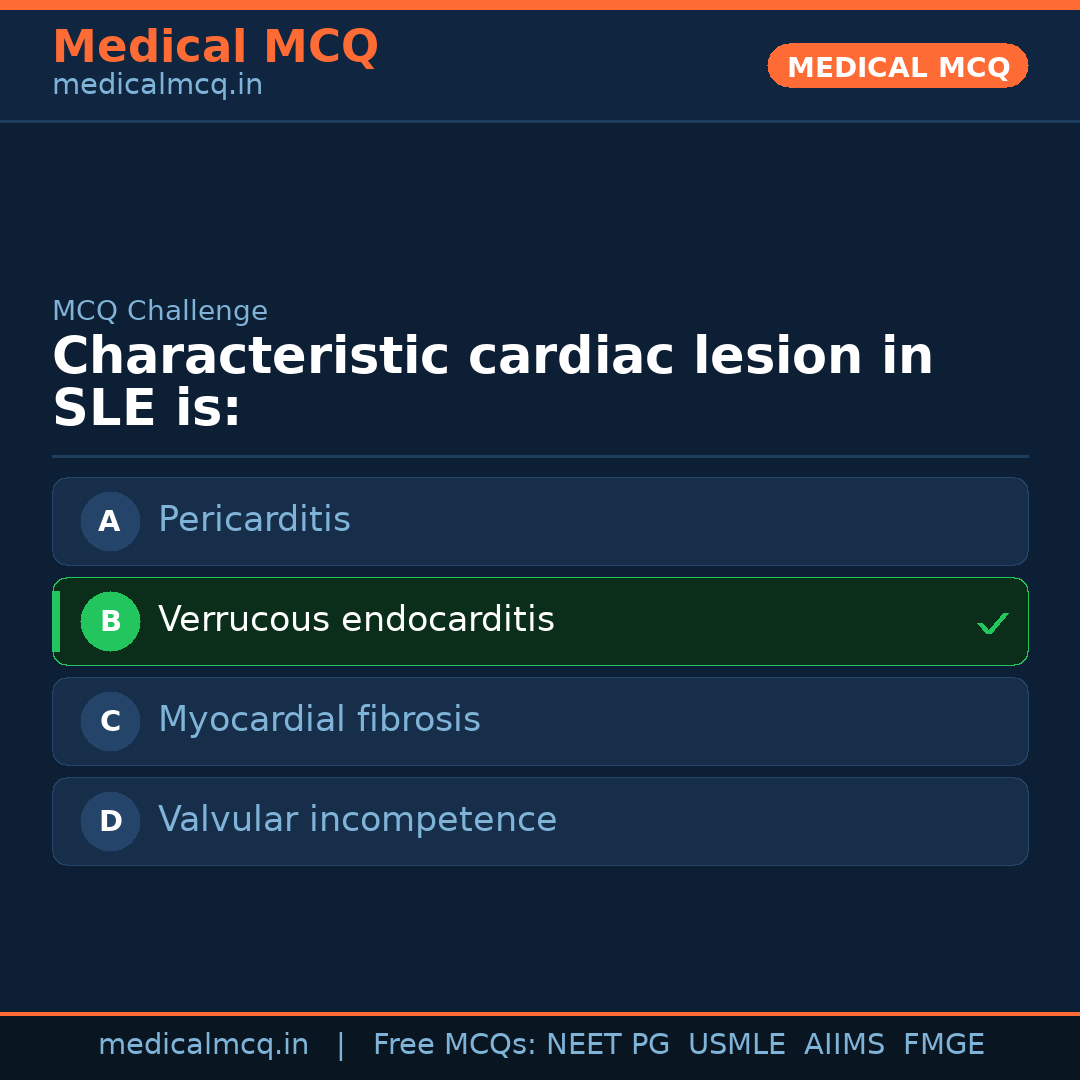This screenshot has width=1080, height=1080.
Task: Select the Pericarditis answer option
Action: (540, 521)
